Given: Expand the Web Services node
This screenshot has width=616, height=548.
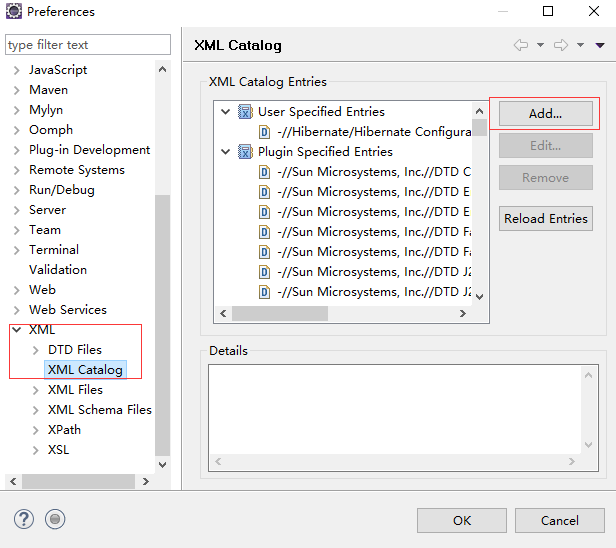Looking at the screenshot, I should [16, 310].
